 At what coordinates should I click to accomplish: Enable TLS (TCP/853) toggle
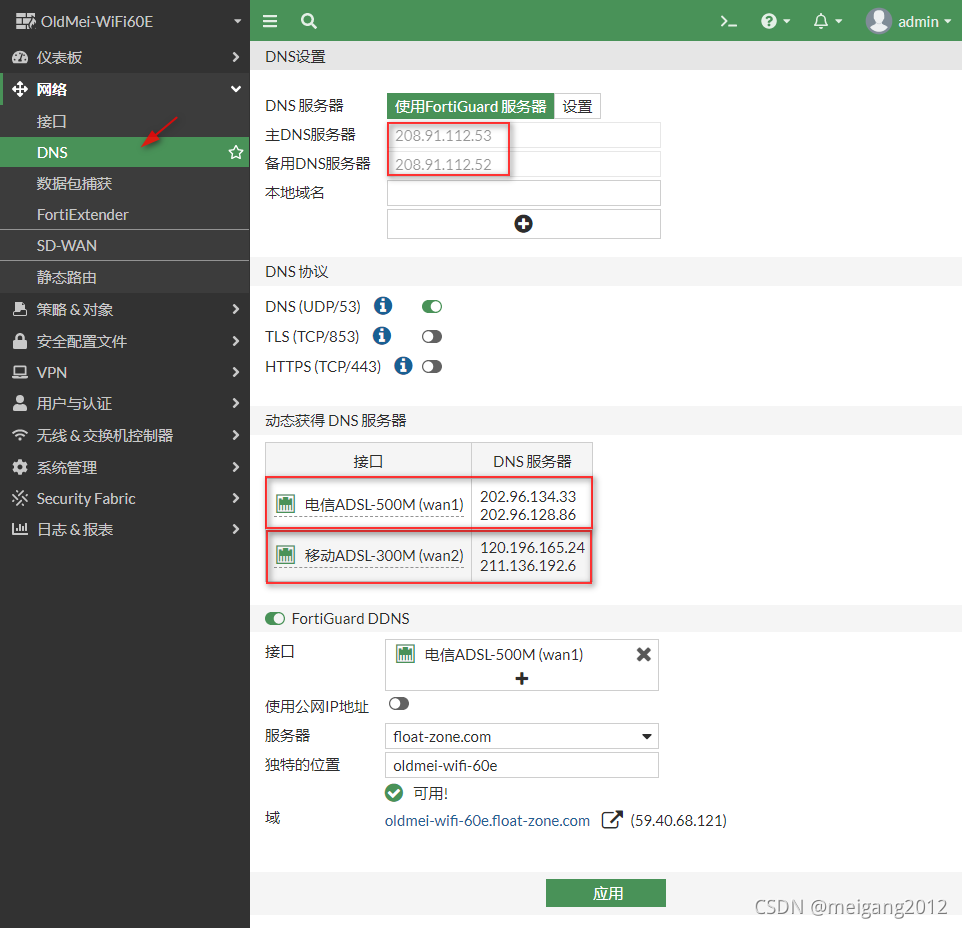point(432,336)
